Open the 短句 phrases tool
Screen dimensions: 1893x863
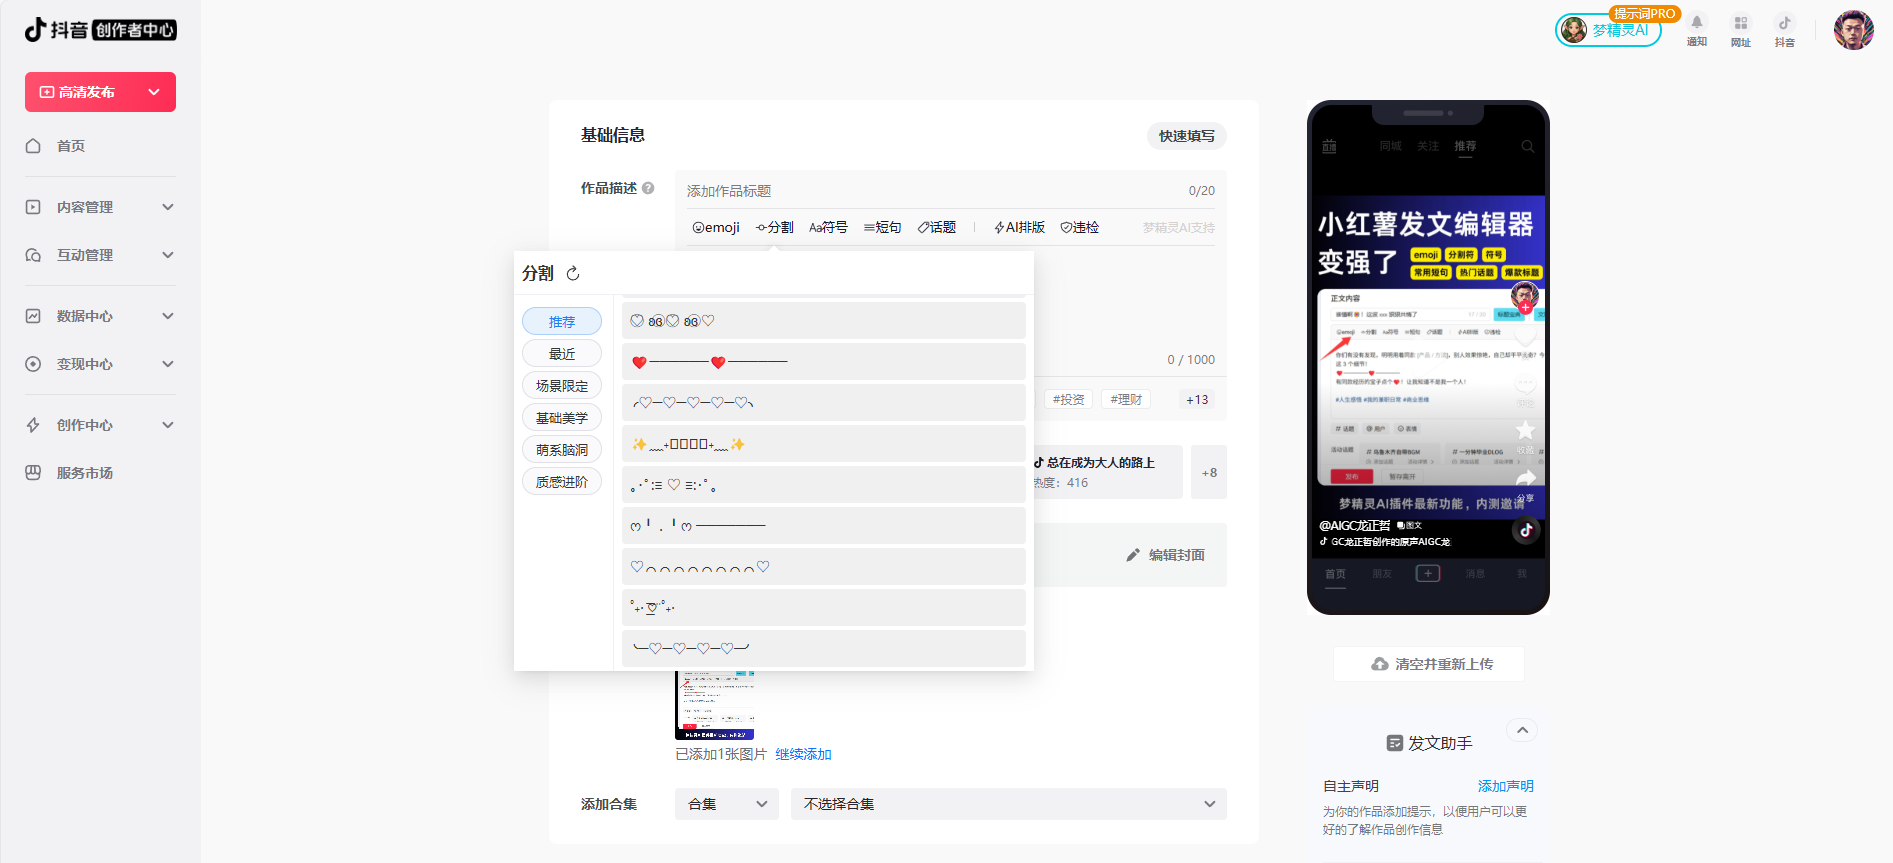[x=883, y=228]
